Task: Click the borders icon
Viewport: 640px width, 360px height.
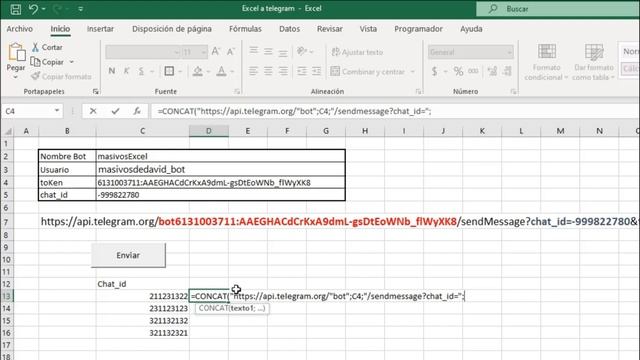Action: 169,71
